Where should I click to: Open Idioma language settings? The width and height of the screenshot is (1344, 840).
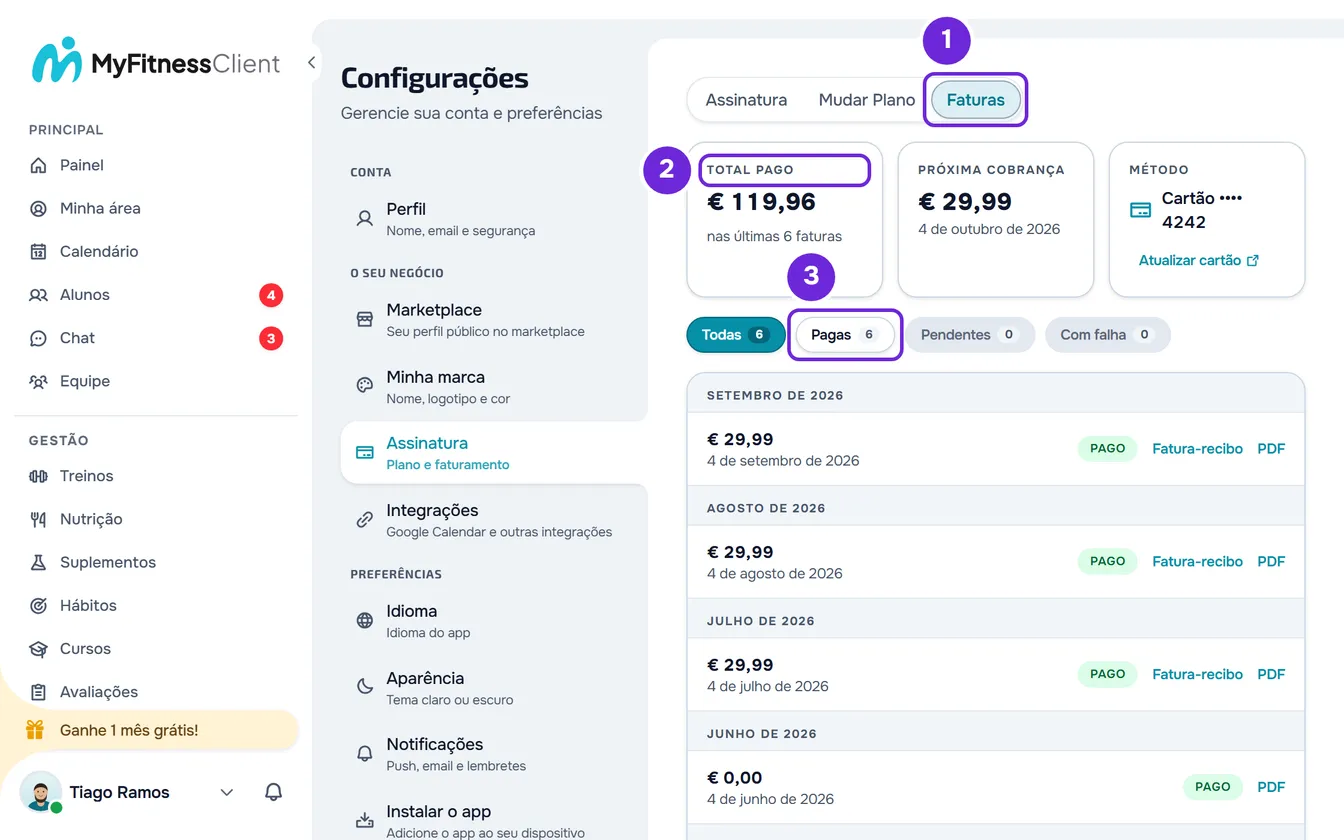pyautogui.click(x=494, y=620)
